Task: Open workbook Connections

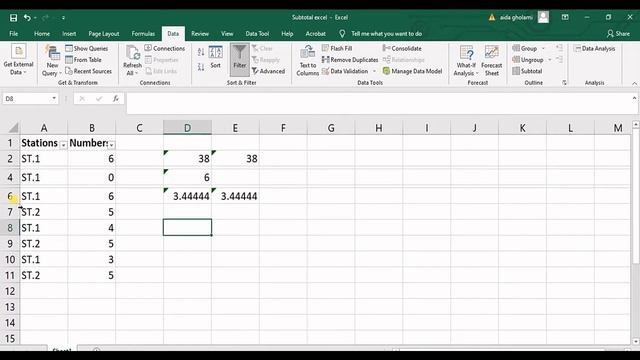Action: [x=165, y=48]
